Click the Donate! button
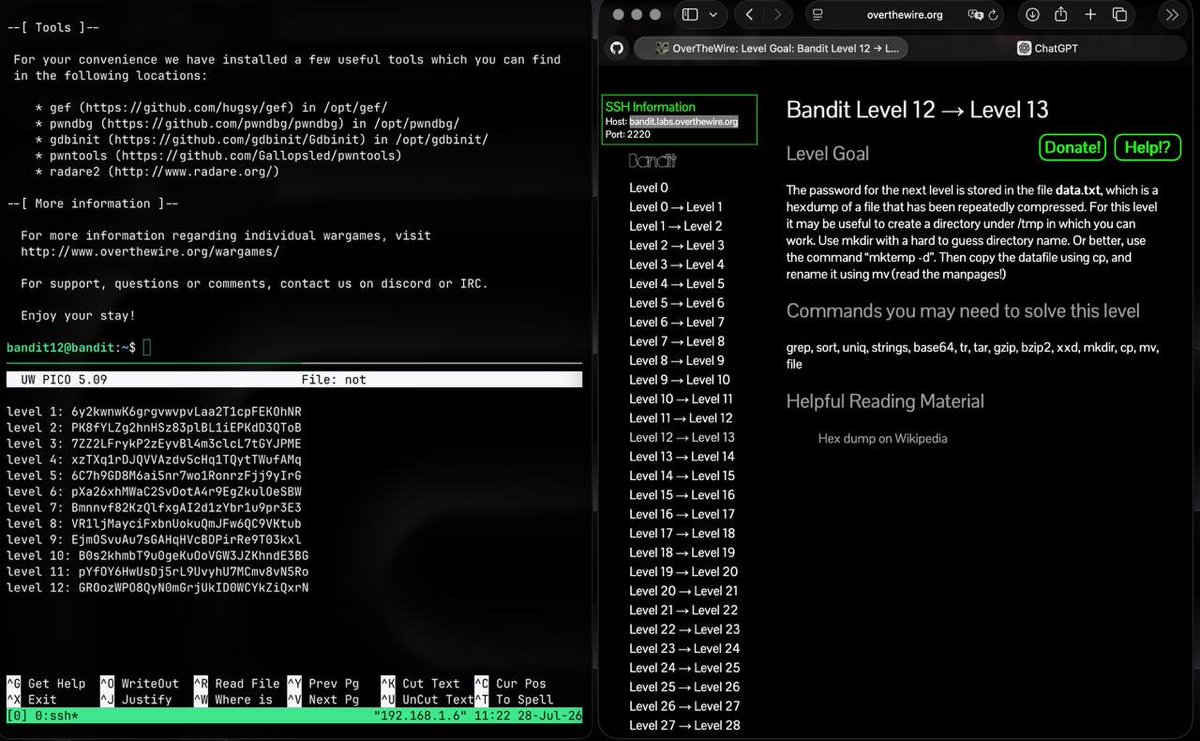 [x=1072, y=147]
